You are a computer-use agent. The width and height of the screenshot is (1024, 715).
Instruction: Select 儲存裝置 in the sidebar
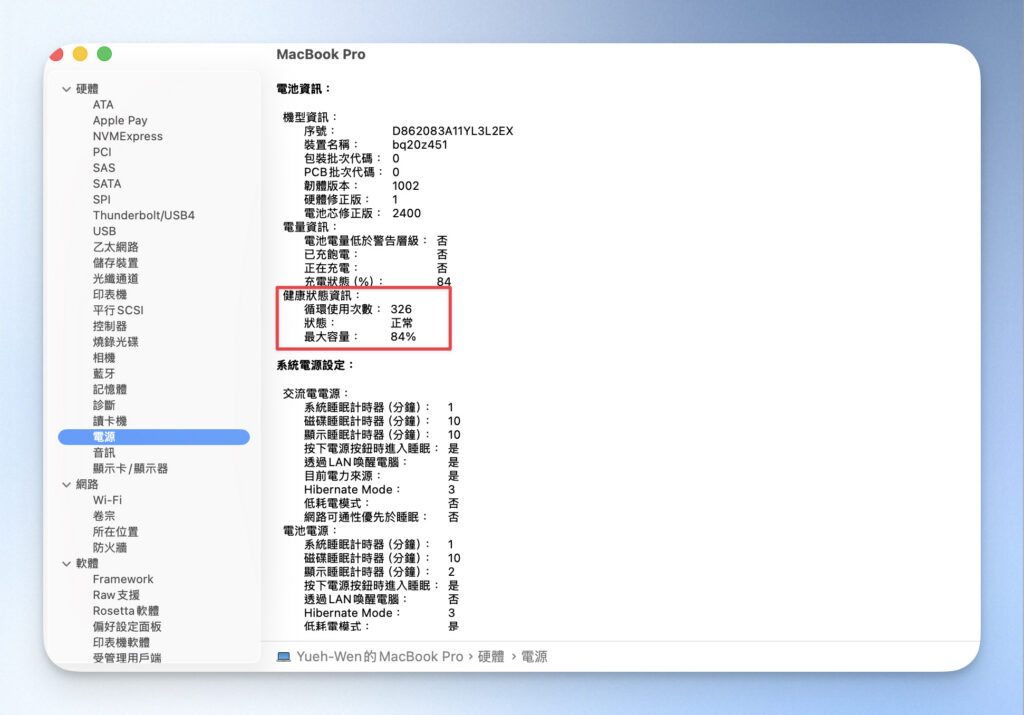coord(116,262)
